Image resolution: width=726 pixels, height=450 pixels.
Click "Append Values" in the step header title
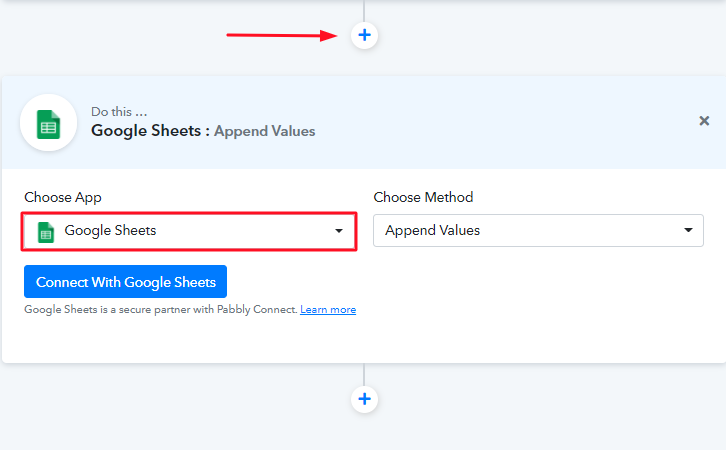[265, 131]
